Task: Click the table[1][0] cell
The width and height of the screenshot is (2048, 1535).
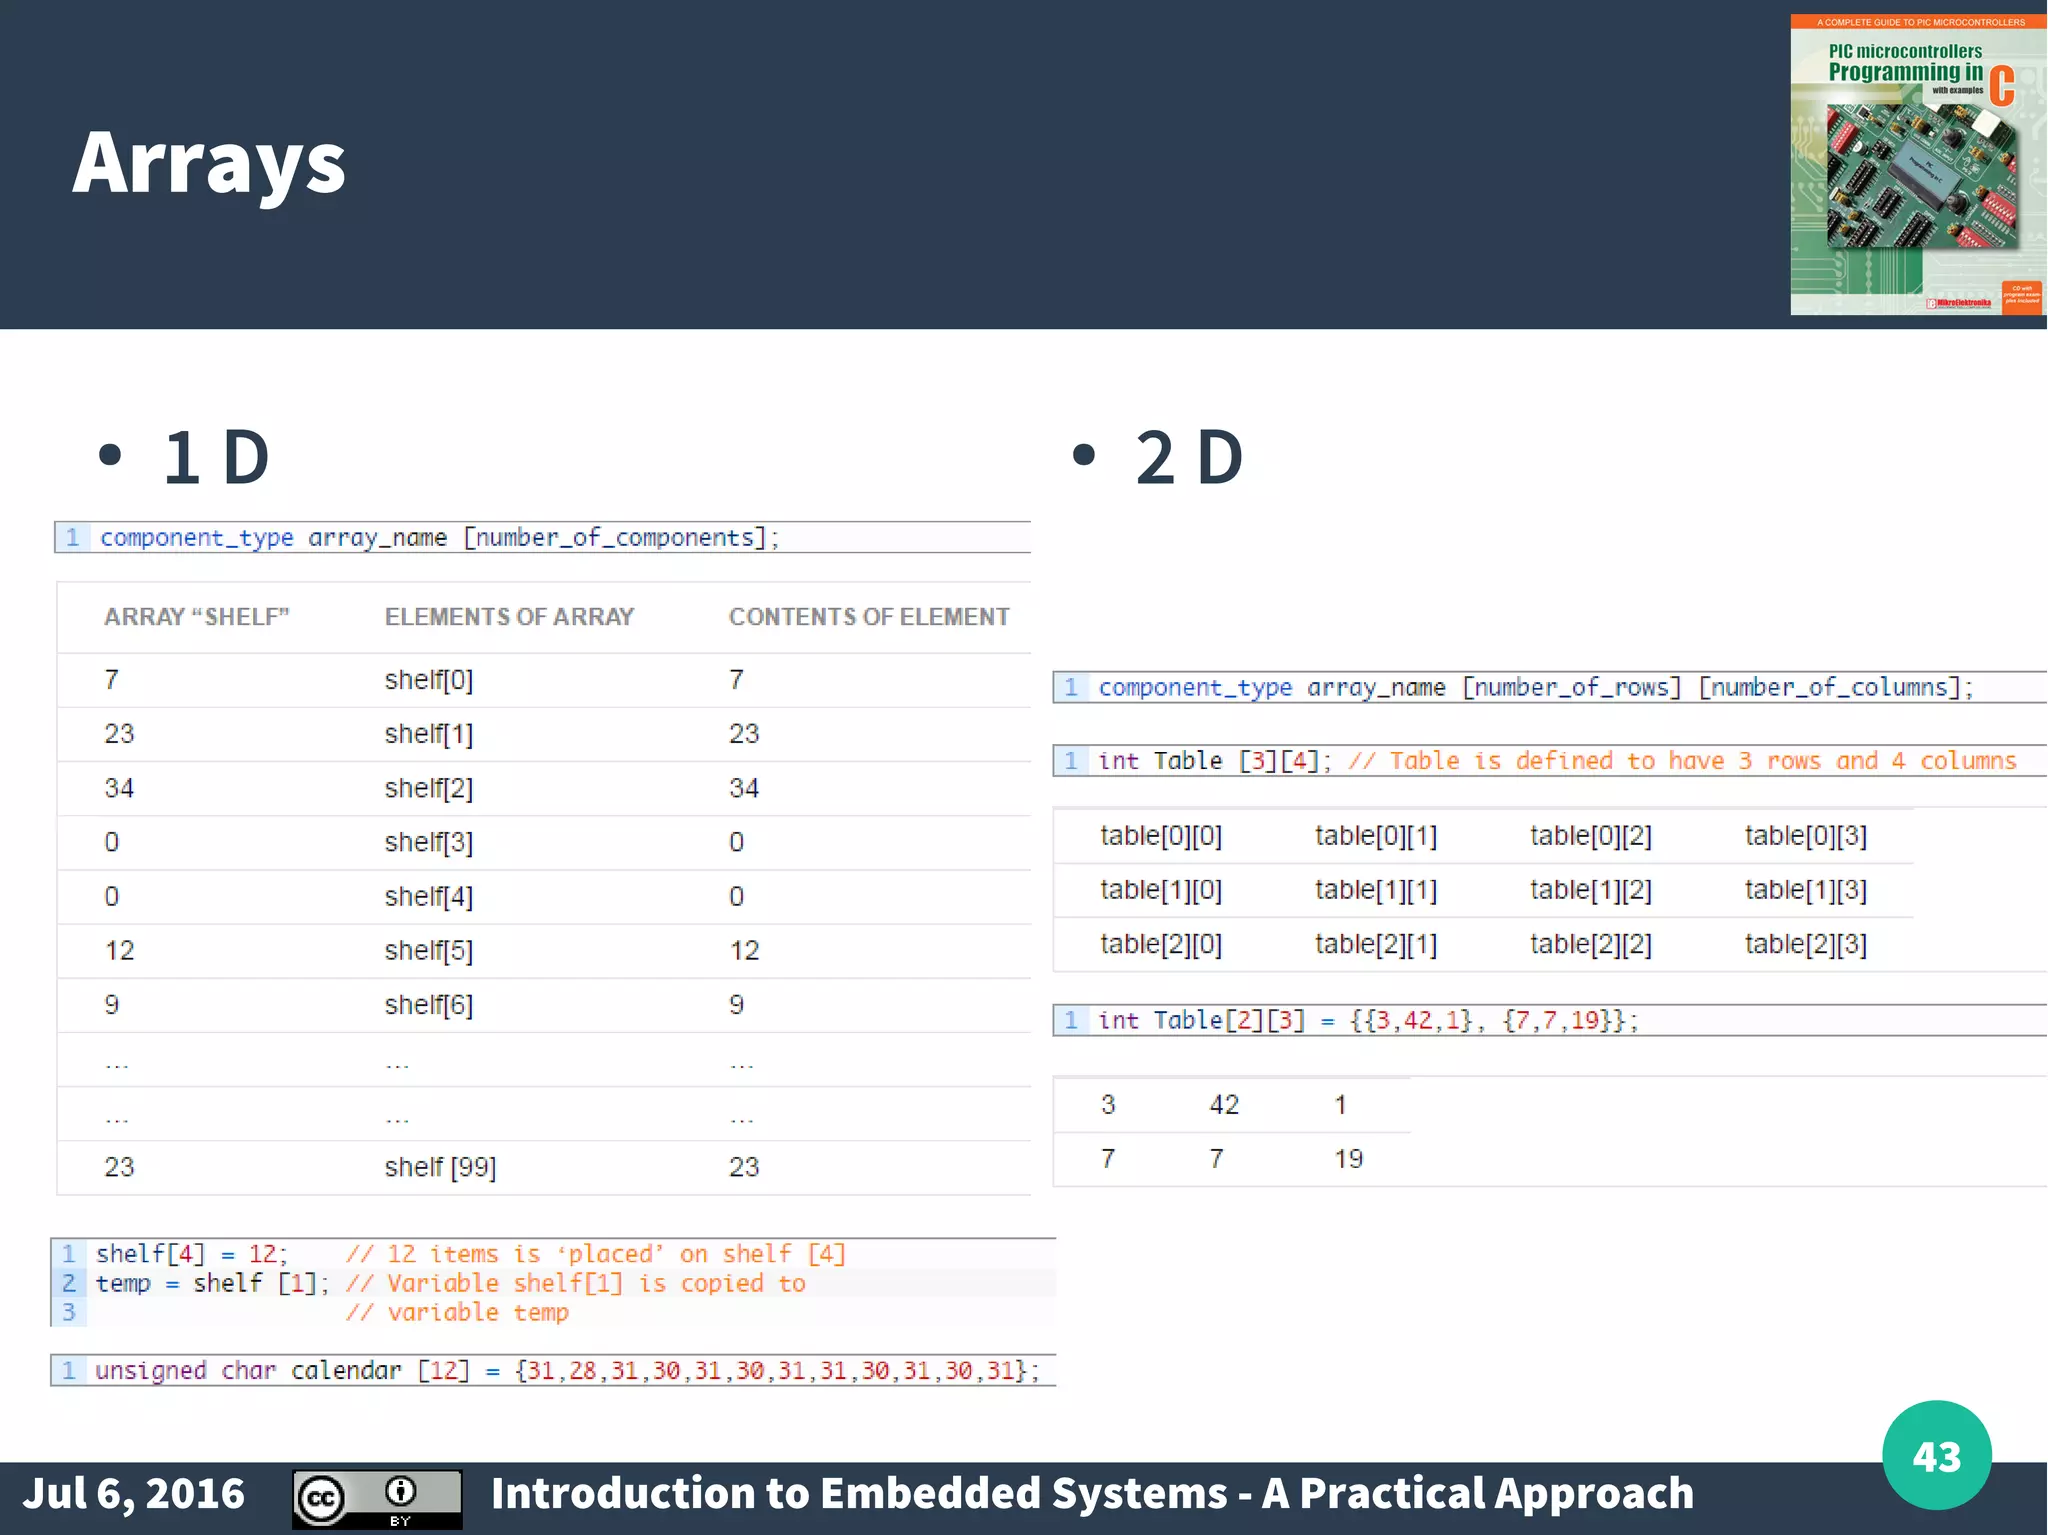Action: [x=1161, y=890]
